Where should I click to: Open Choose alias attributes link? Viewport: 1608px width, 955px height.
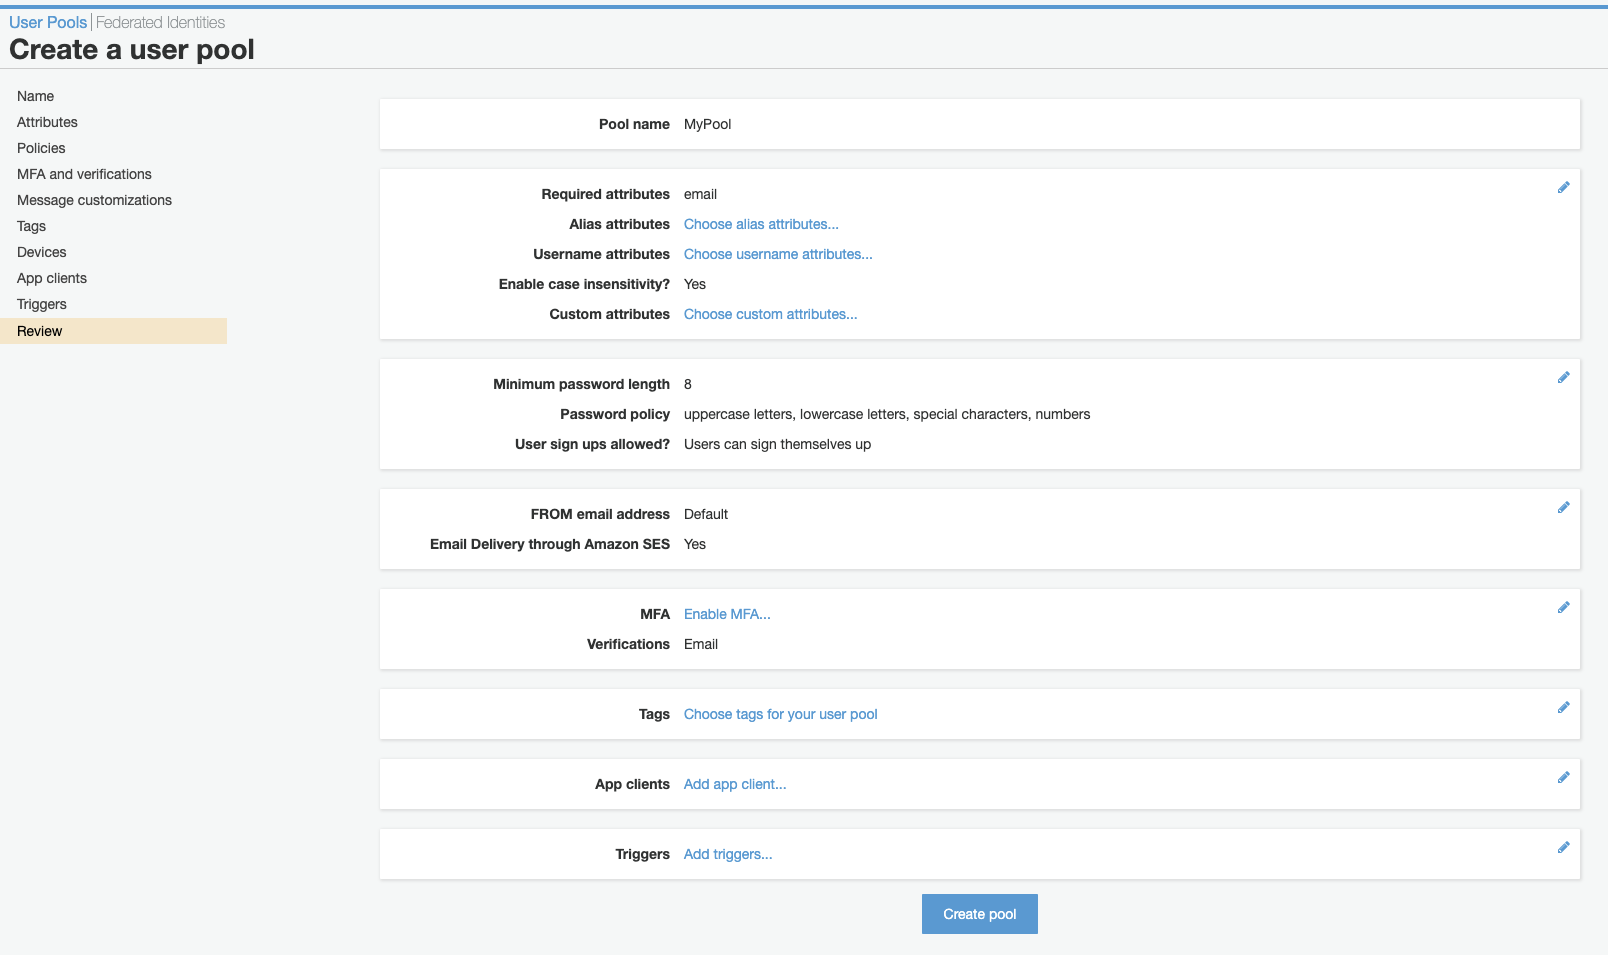coord(760,224)
